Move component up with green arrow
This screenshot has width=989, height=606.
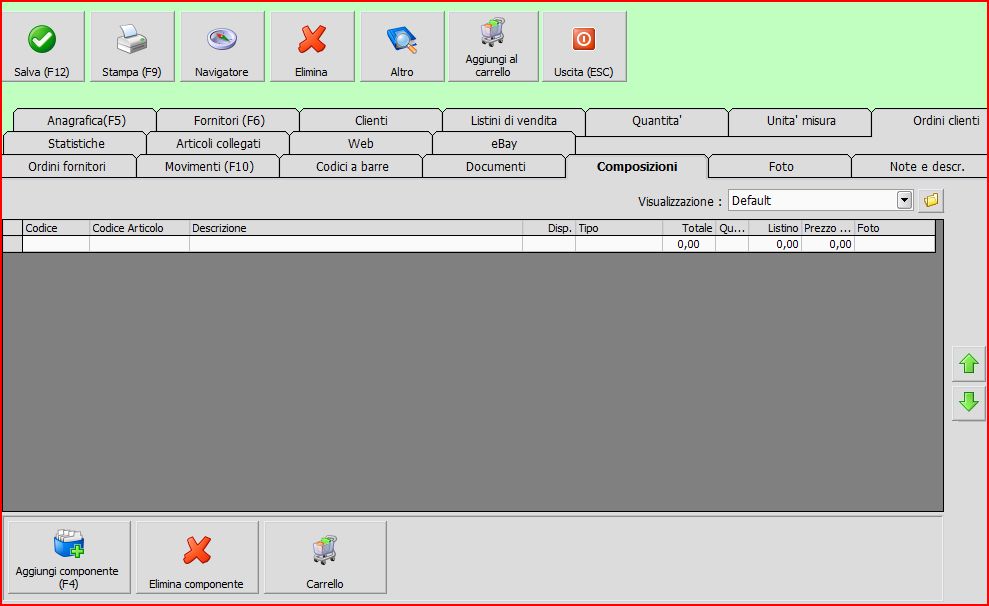[x=968, y=364]
